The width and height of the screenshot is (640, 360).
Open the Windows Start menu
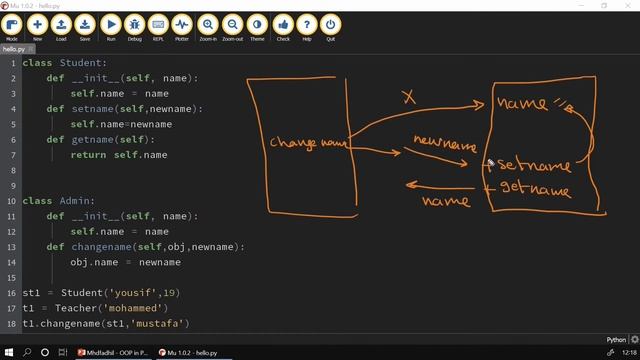coord(9,352)
